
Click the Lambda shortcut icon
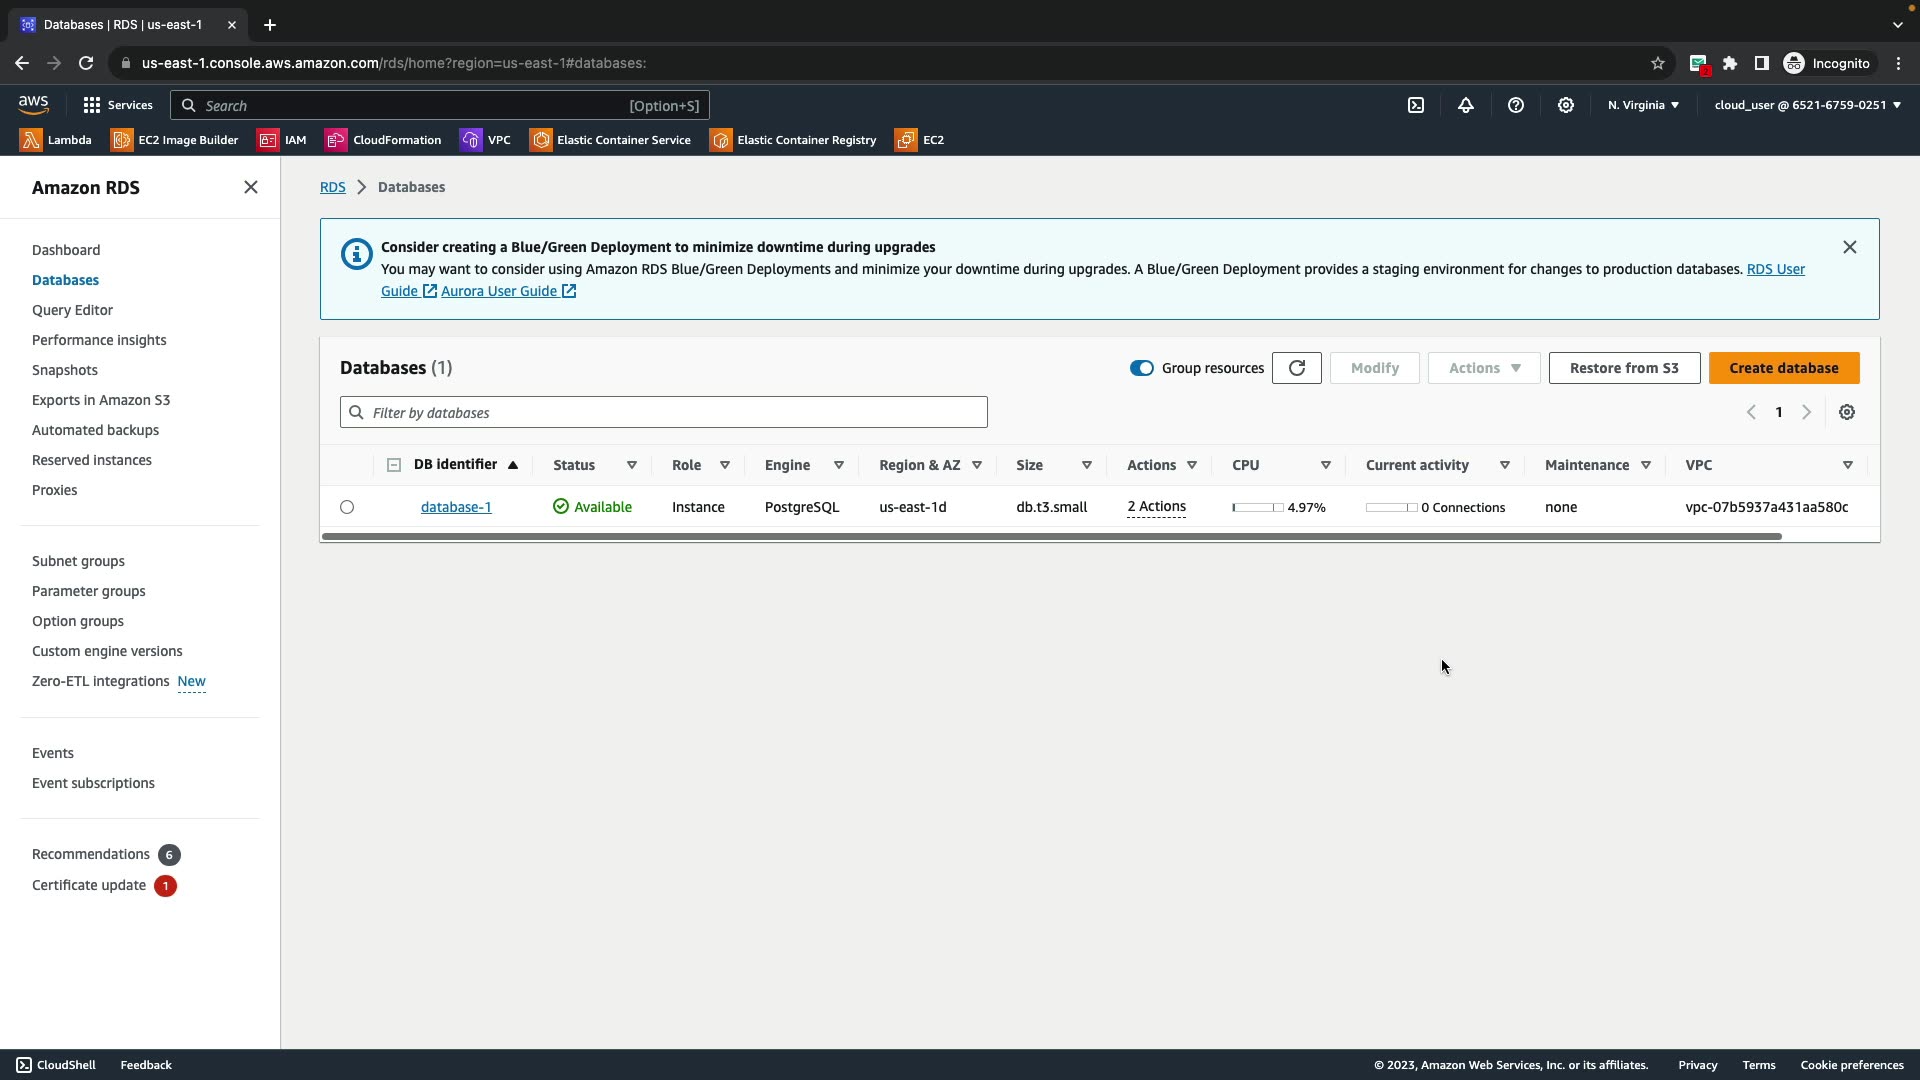pyautogui.click(x=31, y=140)
